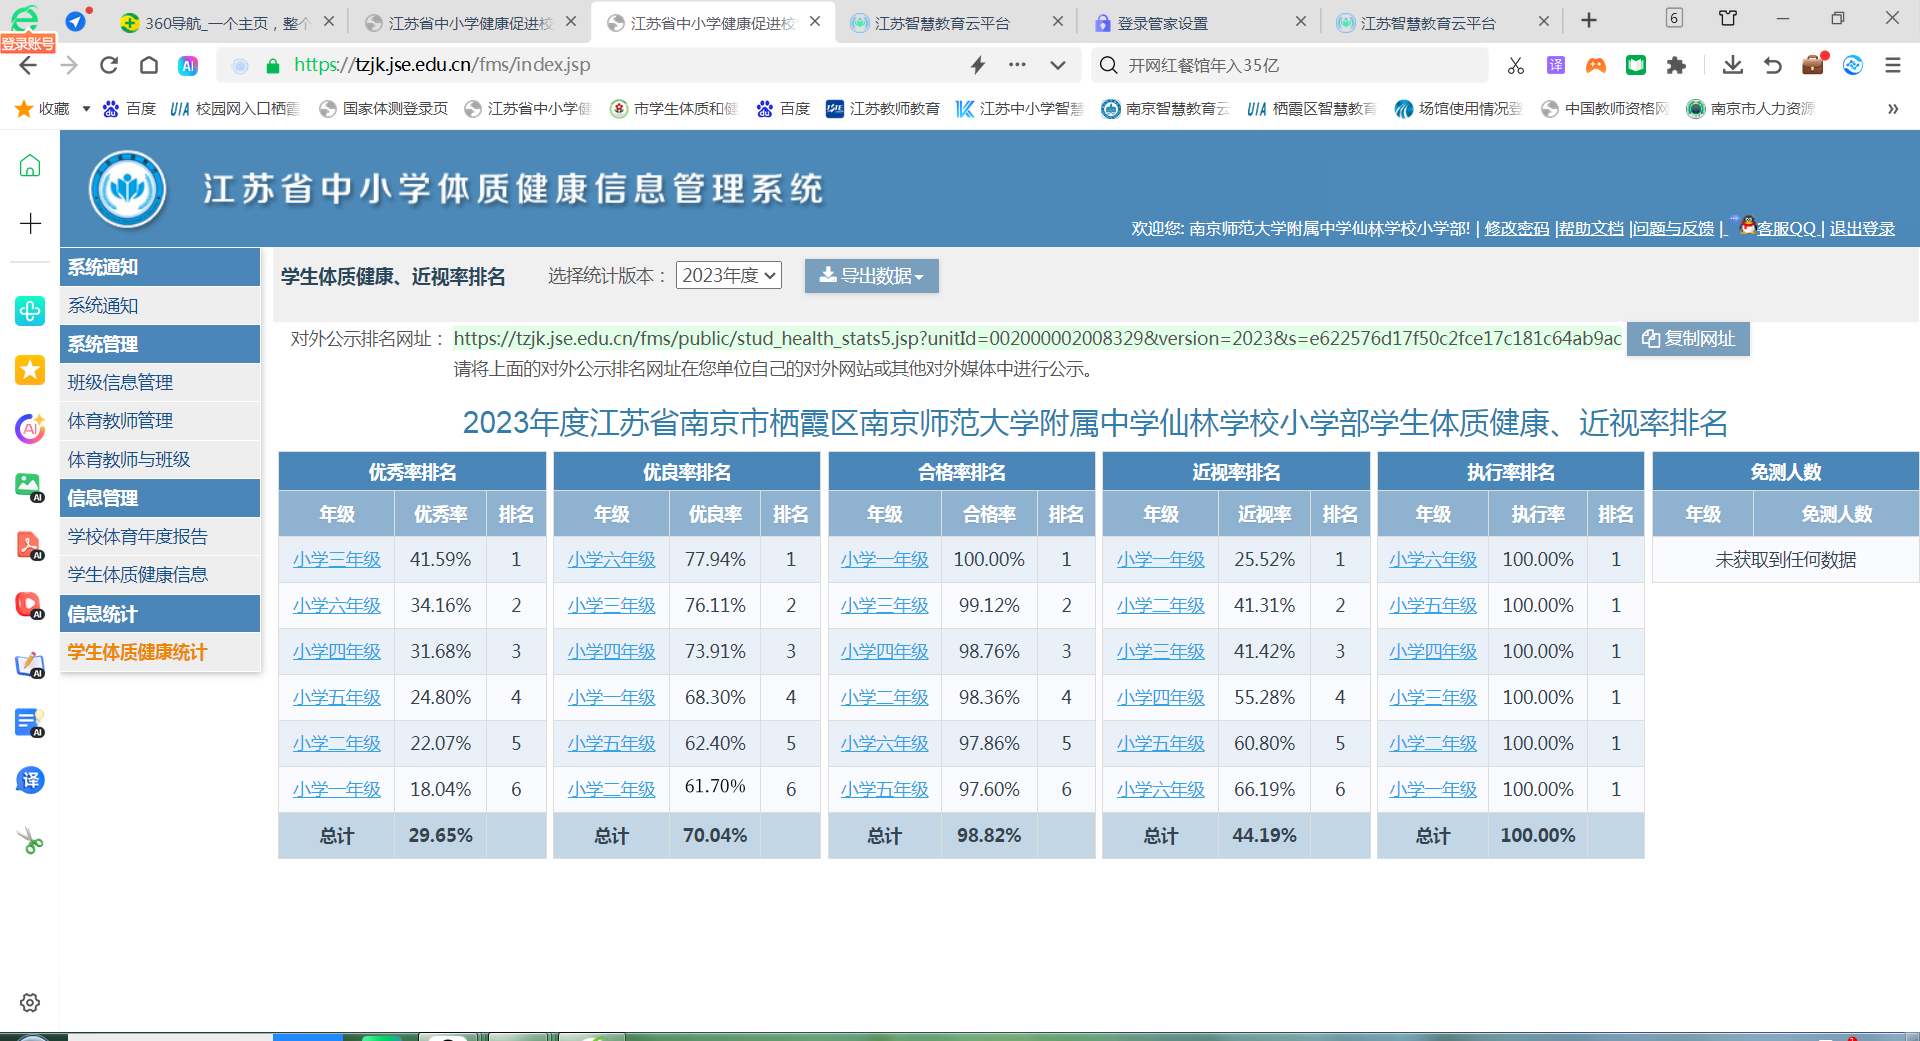Click the 退出登录 link
1920x1041 pixels.
[x=1862, y=228]
